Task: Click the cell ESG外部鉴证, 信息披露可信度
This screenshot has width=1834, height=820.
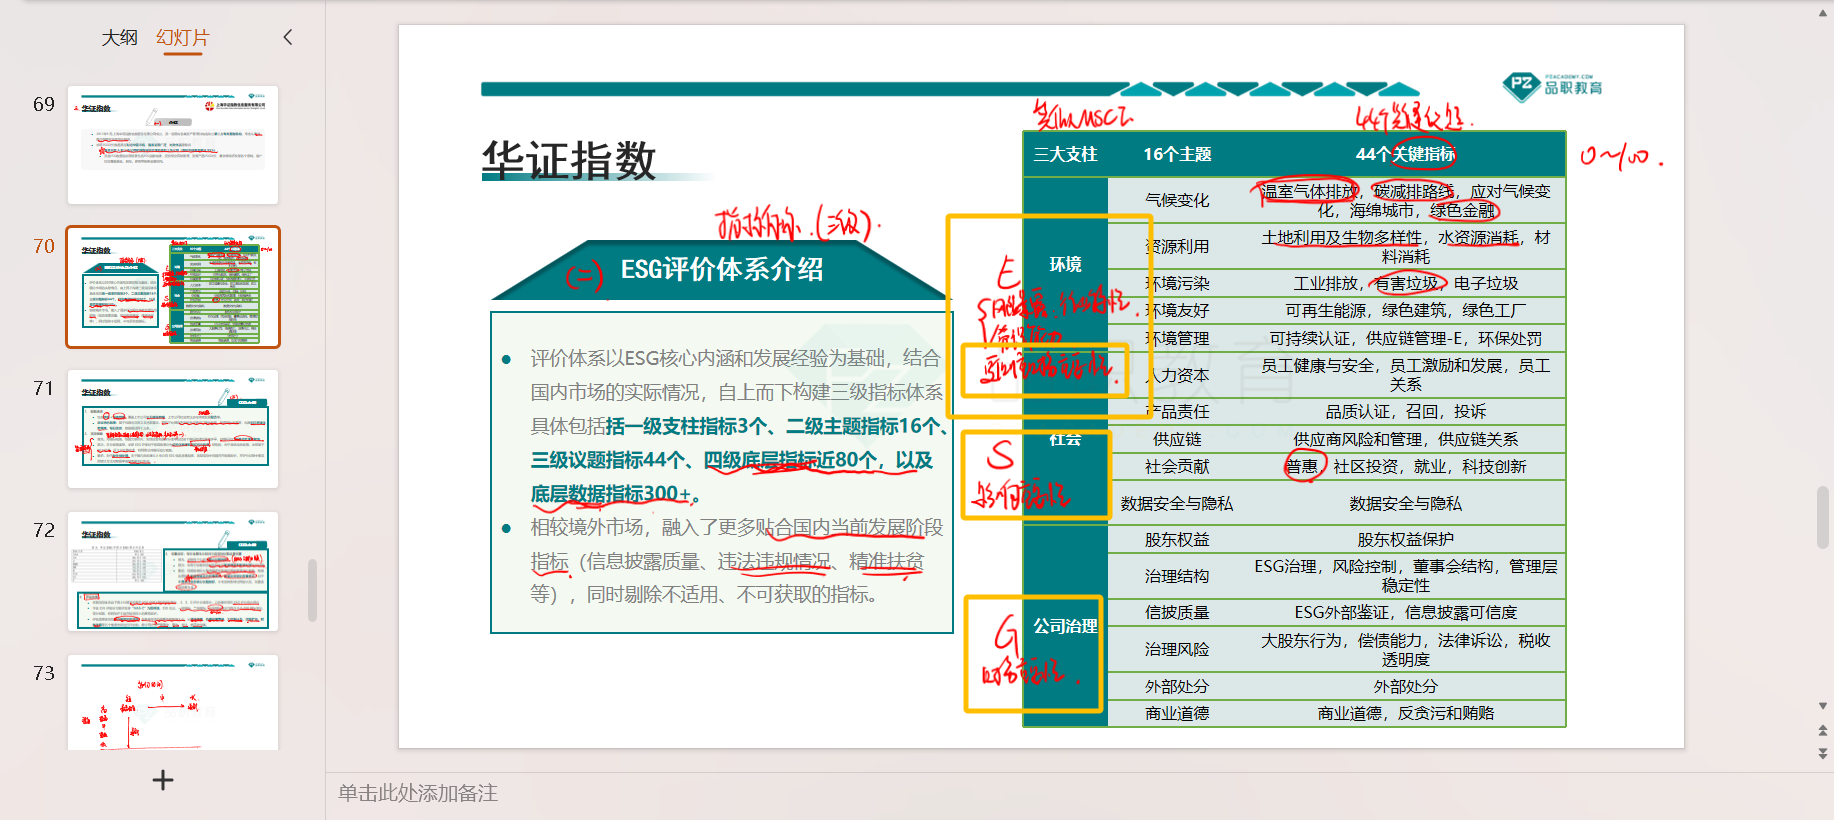Action: coord(1405,612)
